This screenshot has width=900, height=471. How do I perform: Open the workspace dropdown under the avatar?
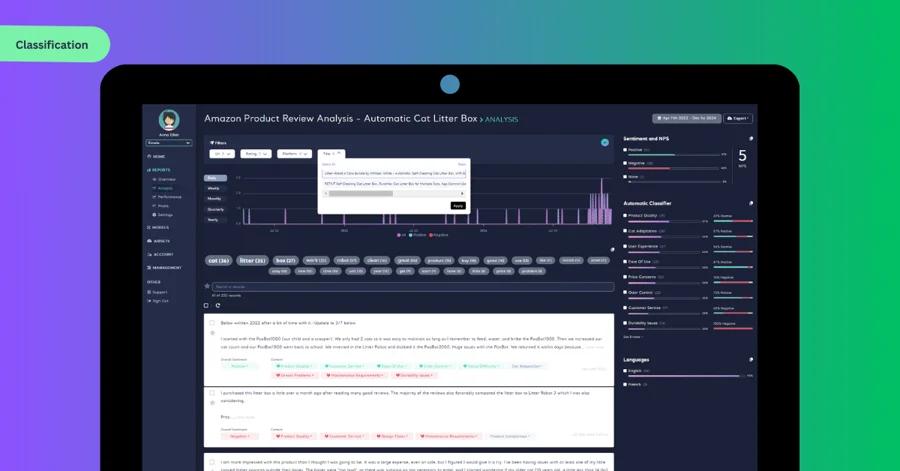click(x=169, y=143)
